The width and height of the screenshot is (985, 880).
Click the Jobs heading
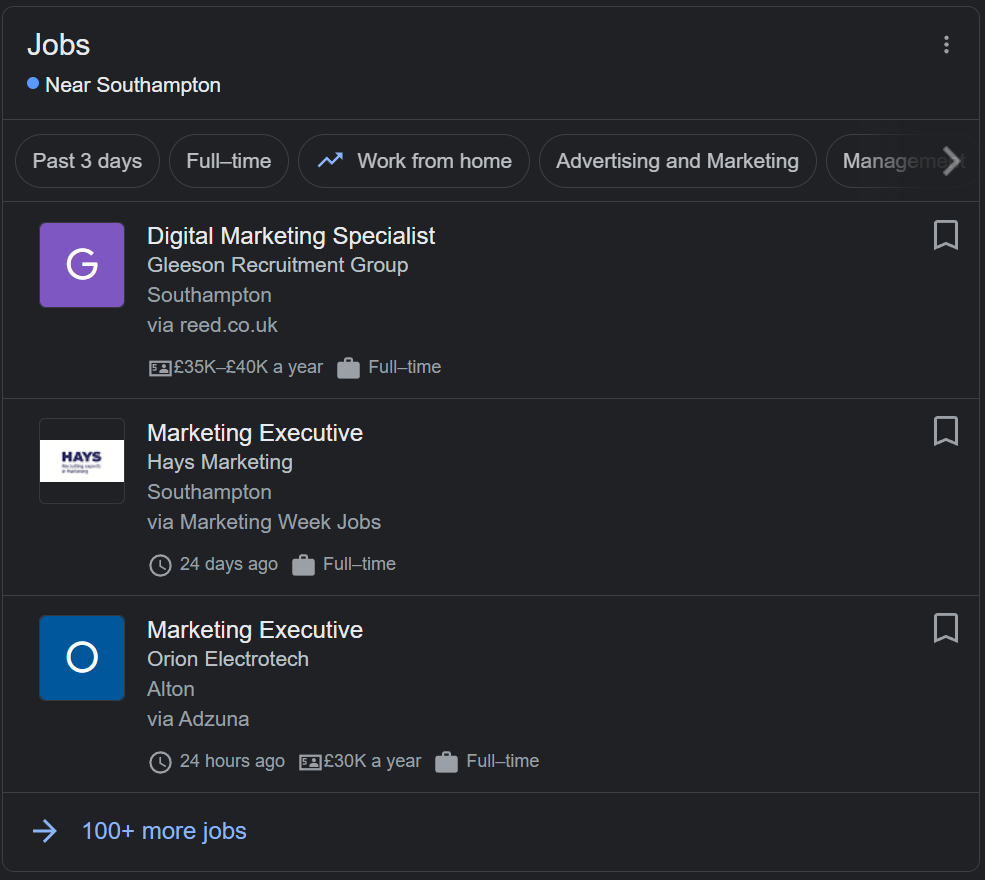point(58,44)
